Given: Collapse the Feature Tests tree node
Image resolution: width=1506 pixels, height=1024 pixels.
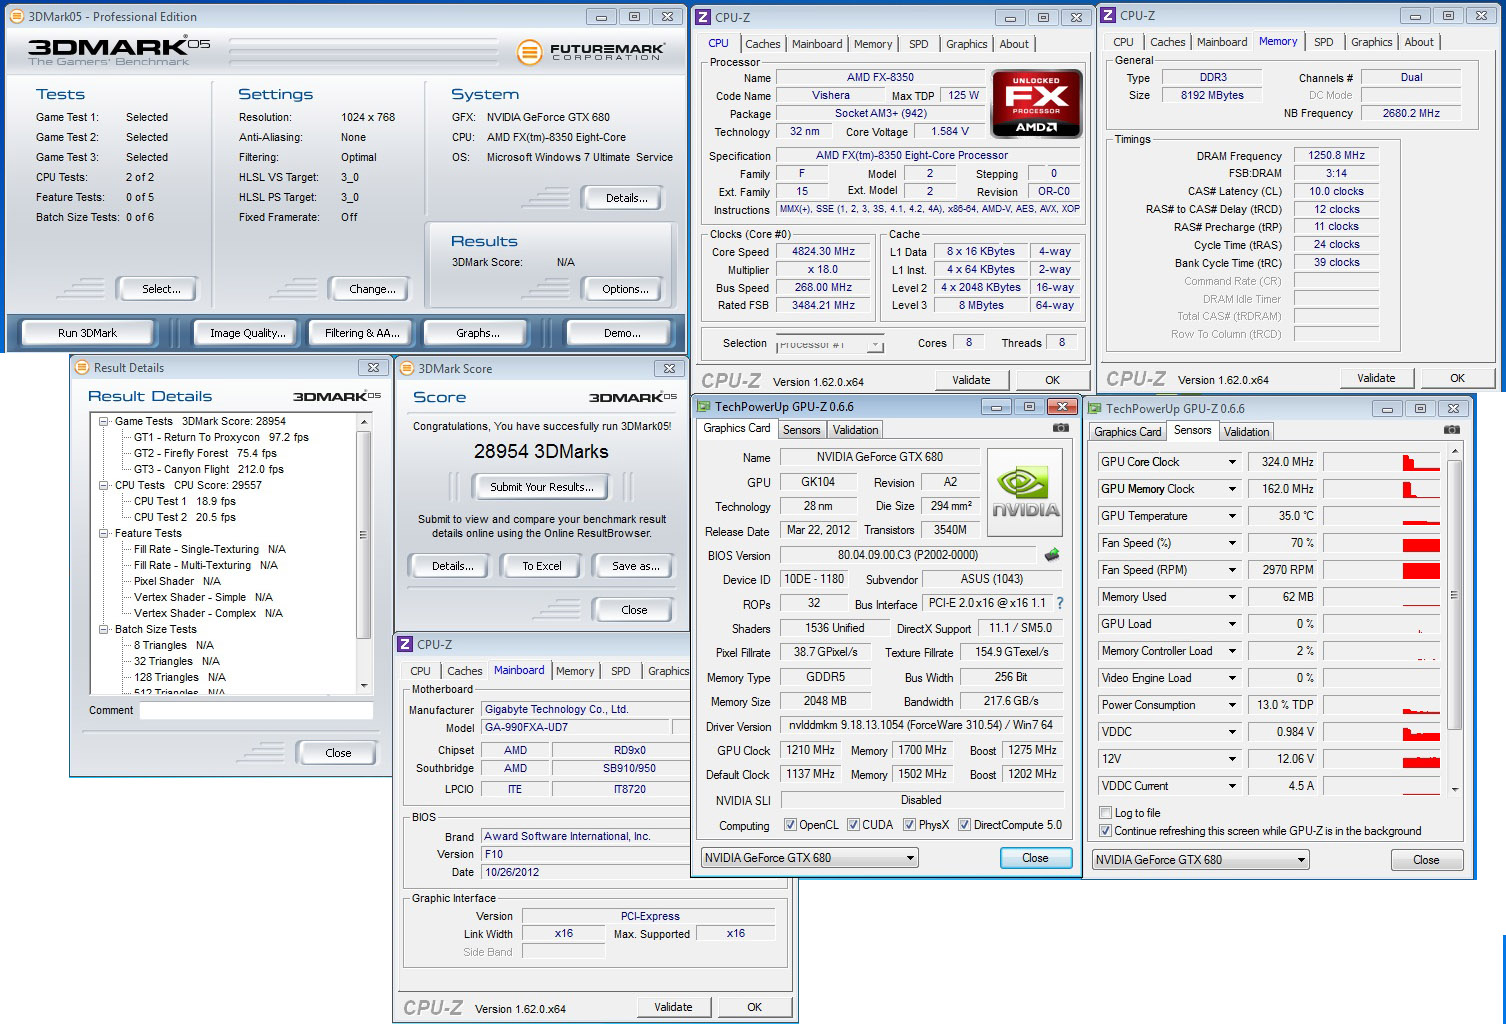Looking at the screenshot, I should pos(104,533).
